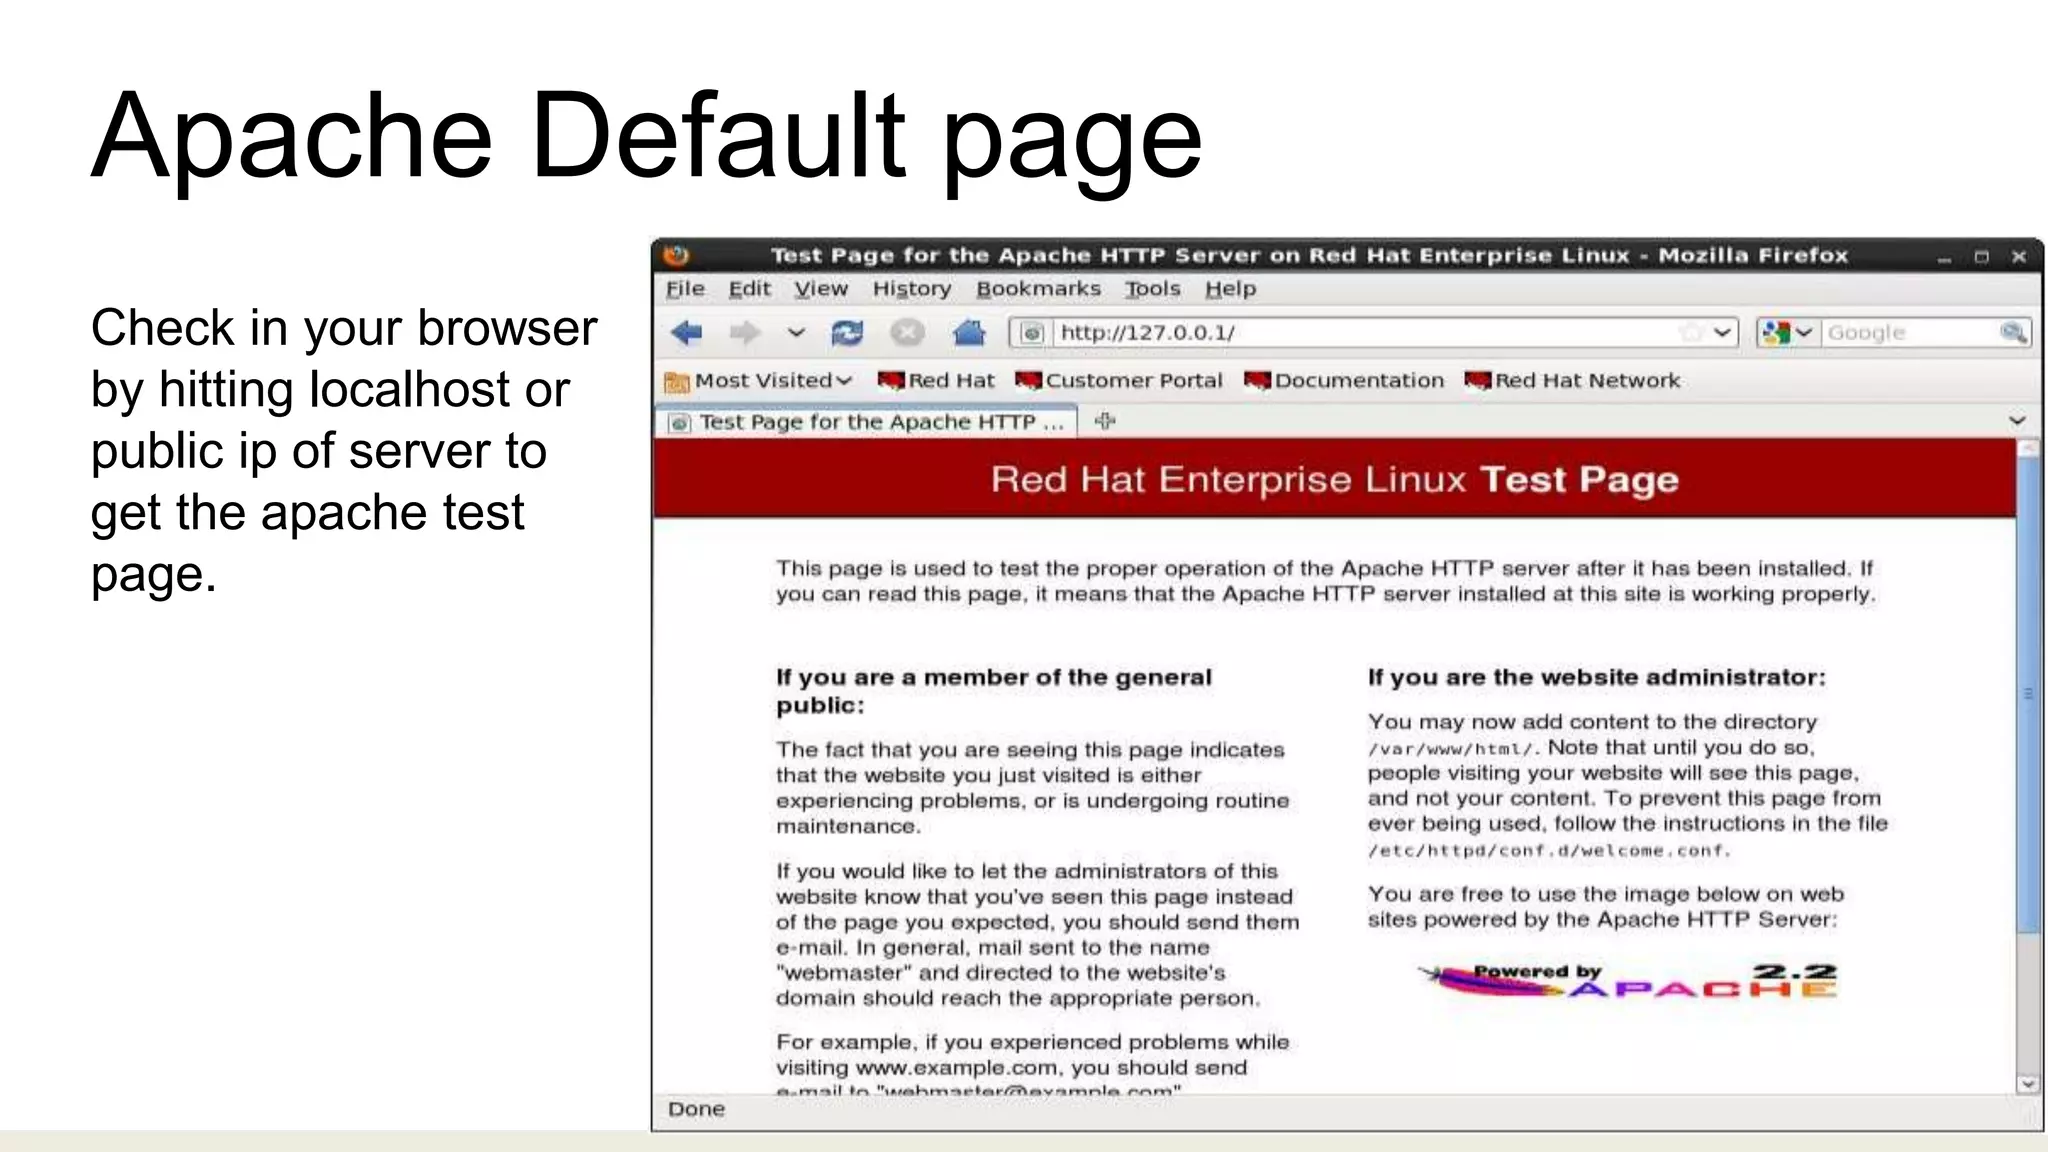Maximize the Firefox window
2048x1152 pixels.
[x=1982, y=257]
